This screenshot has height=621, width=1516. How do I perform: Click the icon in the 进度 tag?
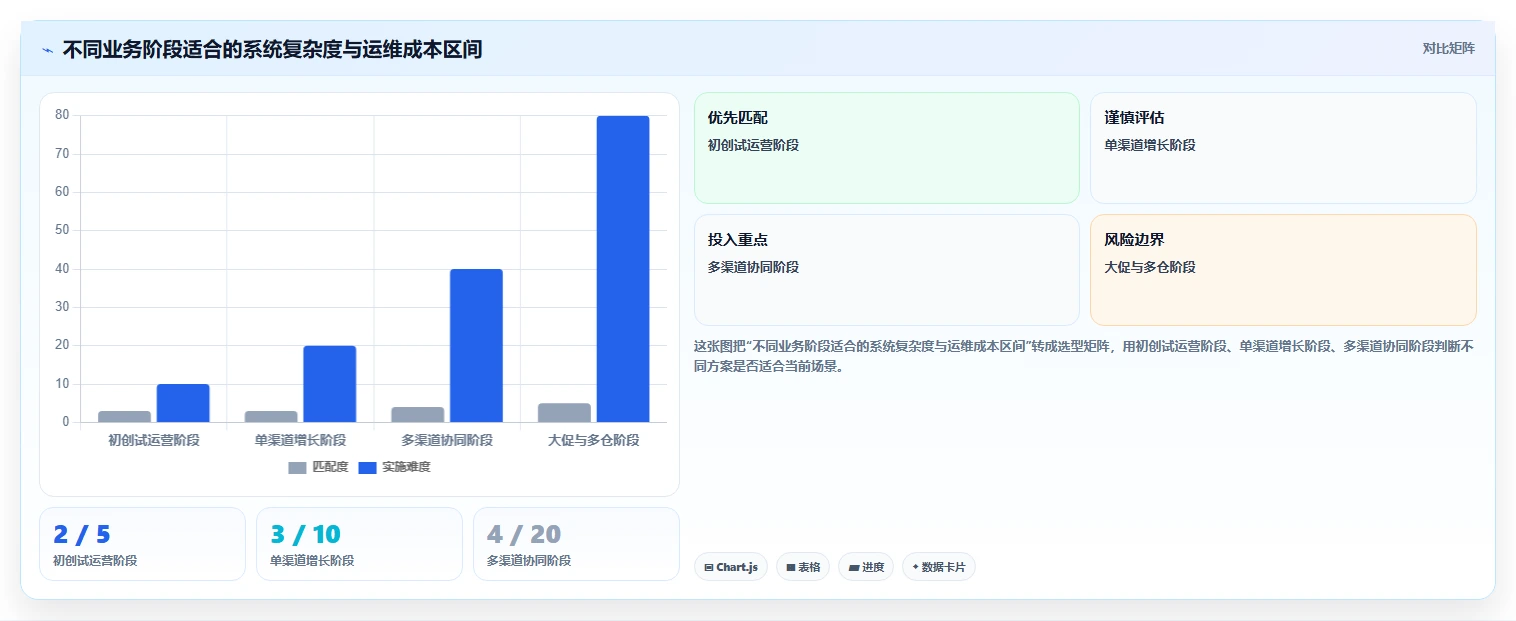click(854, 567)
